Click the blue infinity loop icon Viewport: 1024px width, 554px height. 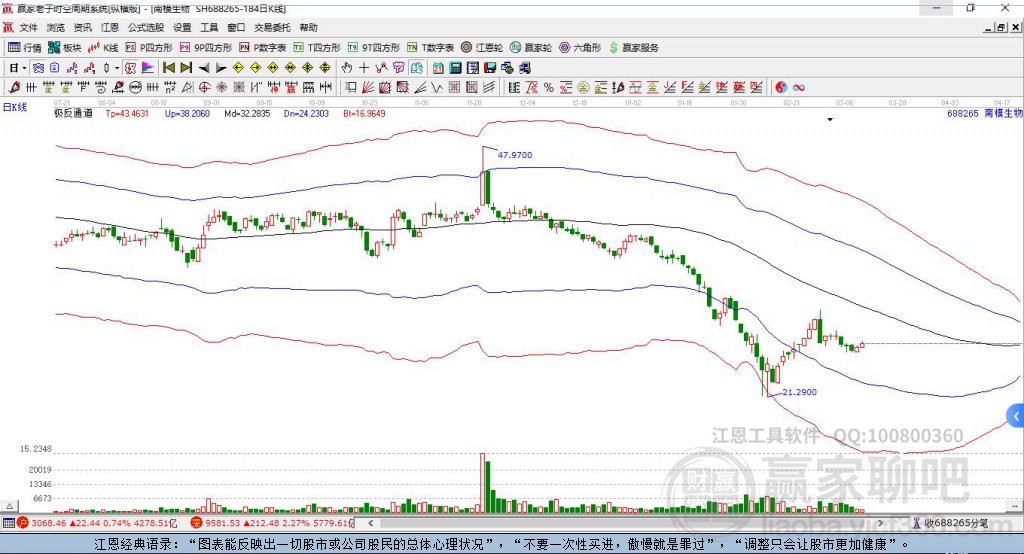(799, 87)
